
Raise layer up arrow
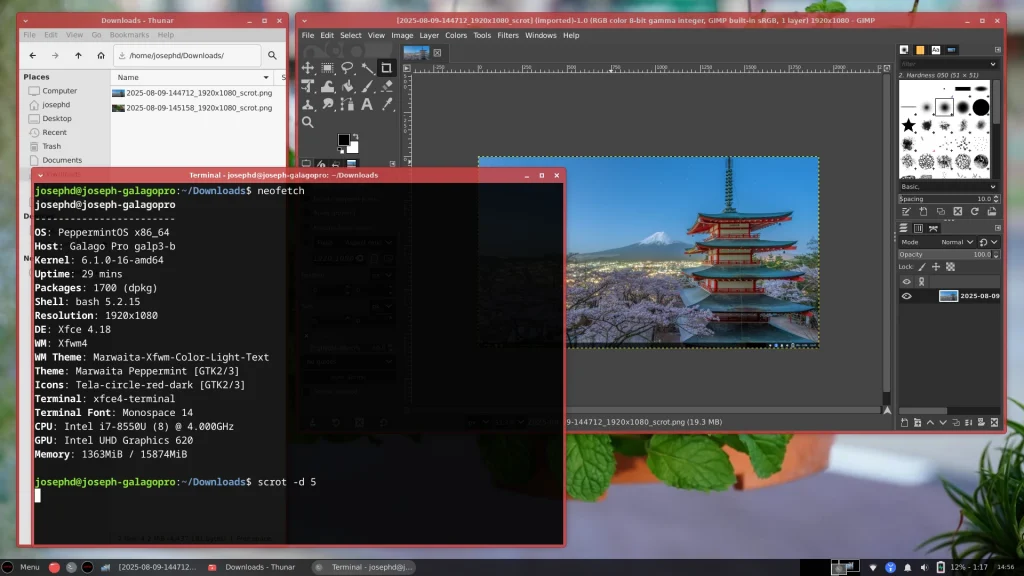coord(931,423)
